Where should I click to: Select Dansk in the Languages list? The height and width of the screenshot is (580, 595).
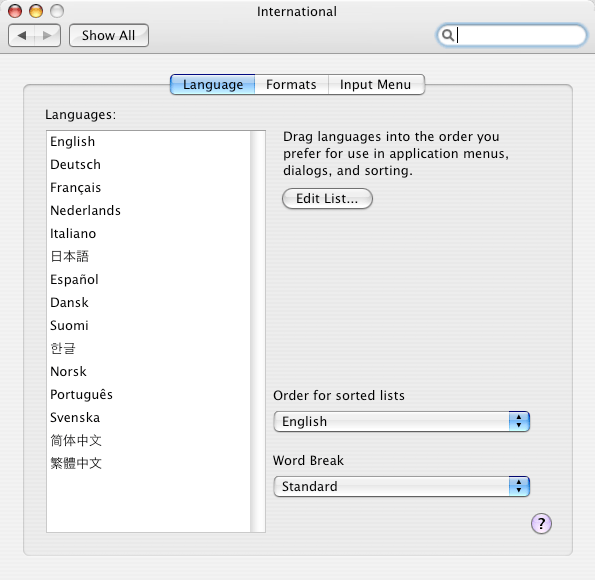(148, 303)
